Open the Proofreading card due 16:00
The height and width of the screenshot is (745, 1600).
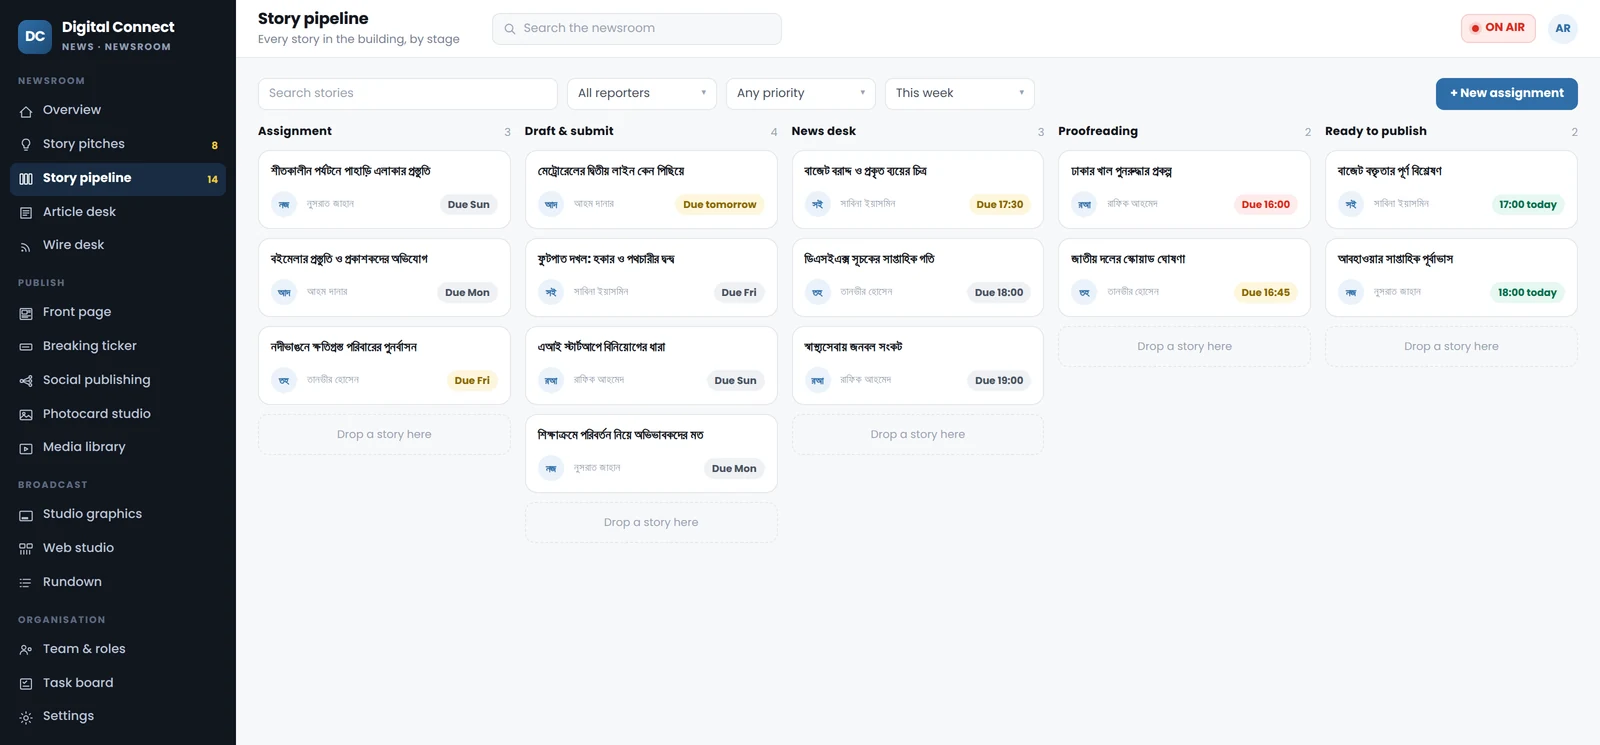point(1184,189)
